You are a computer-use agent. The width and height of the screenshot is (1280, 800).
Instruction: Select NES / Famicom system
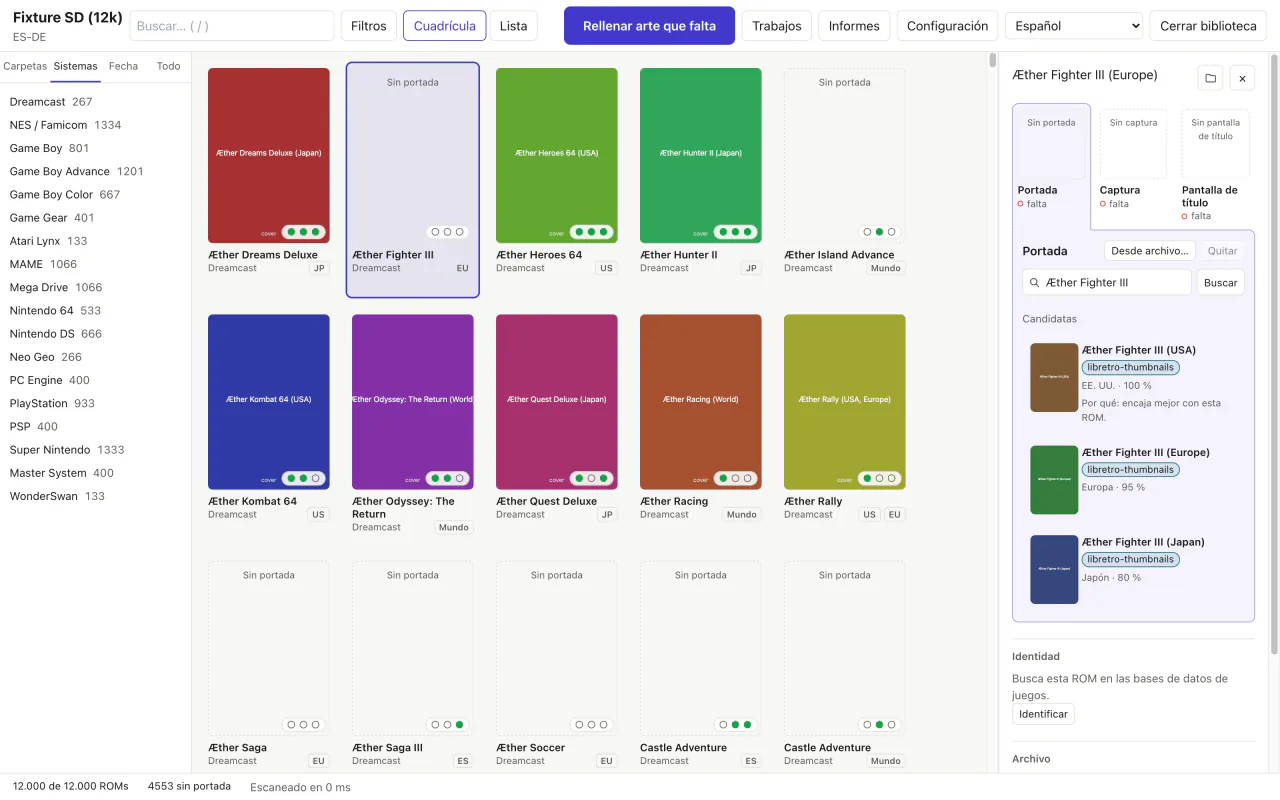(x=95, y=125)
